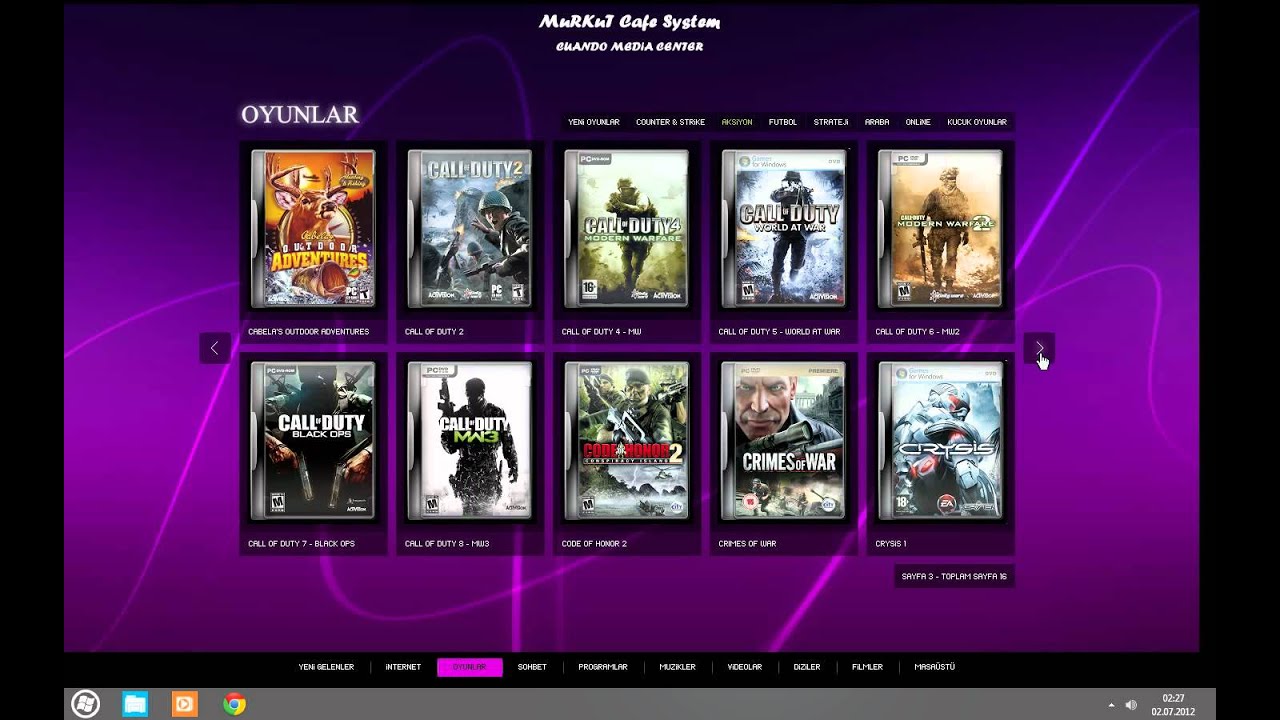Click the CALL OF DUTY 8 - MW3 label

[x=446, y=544]
